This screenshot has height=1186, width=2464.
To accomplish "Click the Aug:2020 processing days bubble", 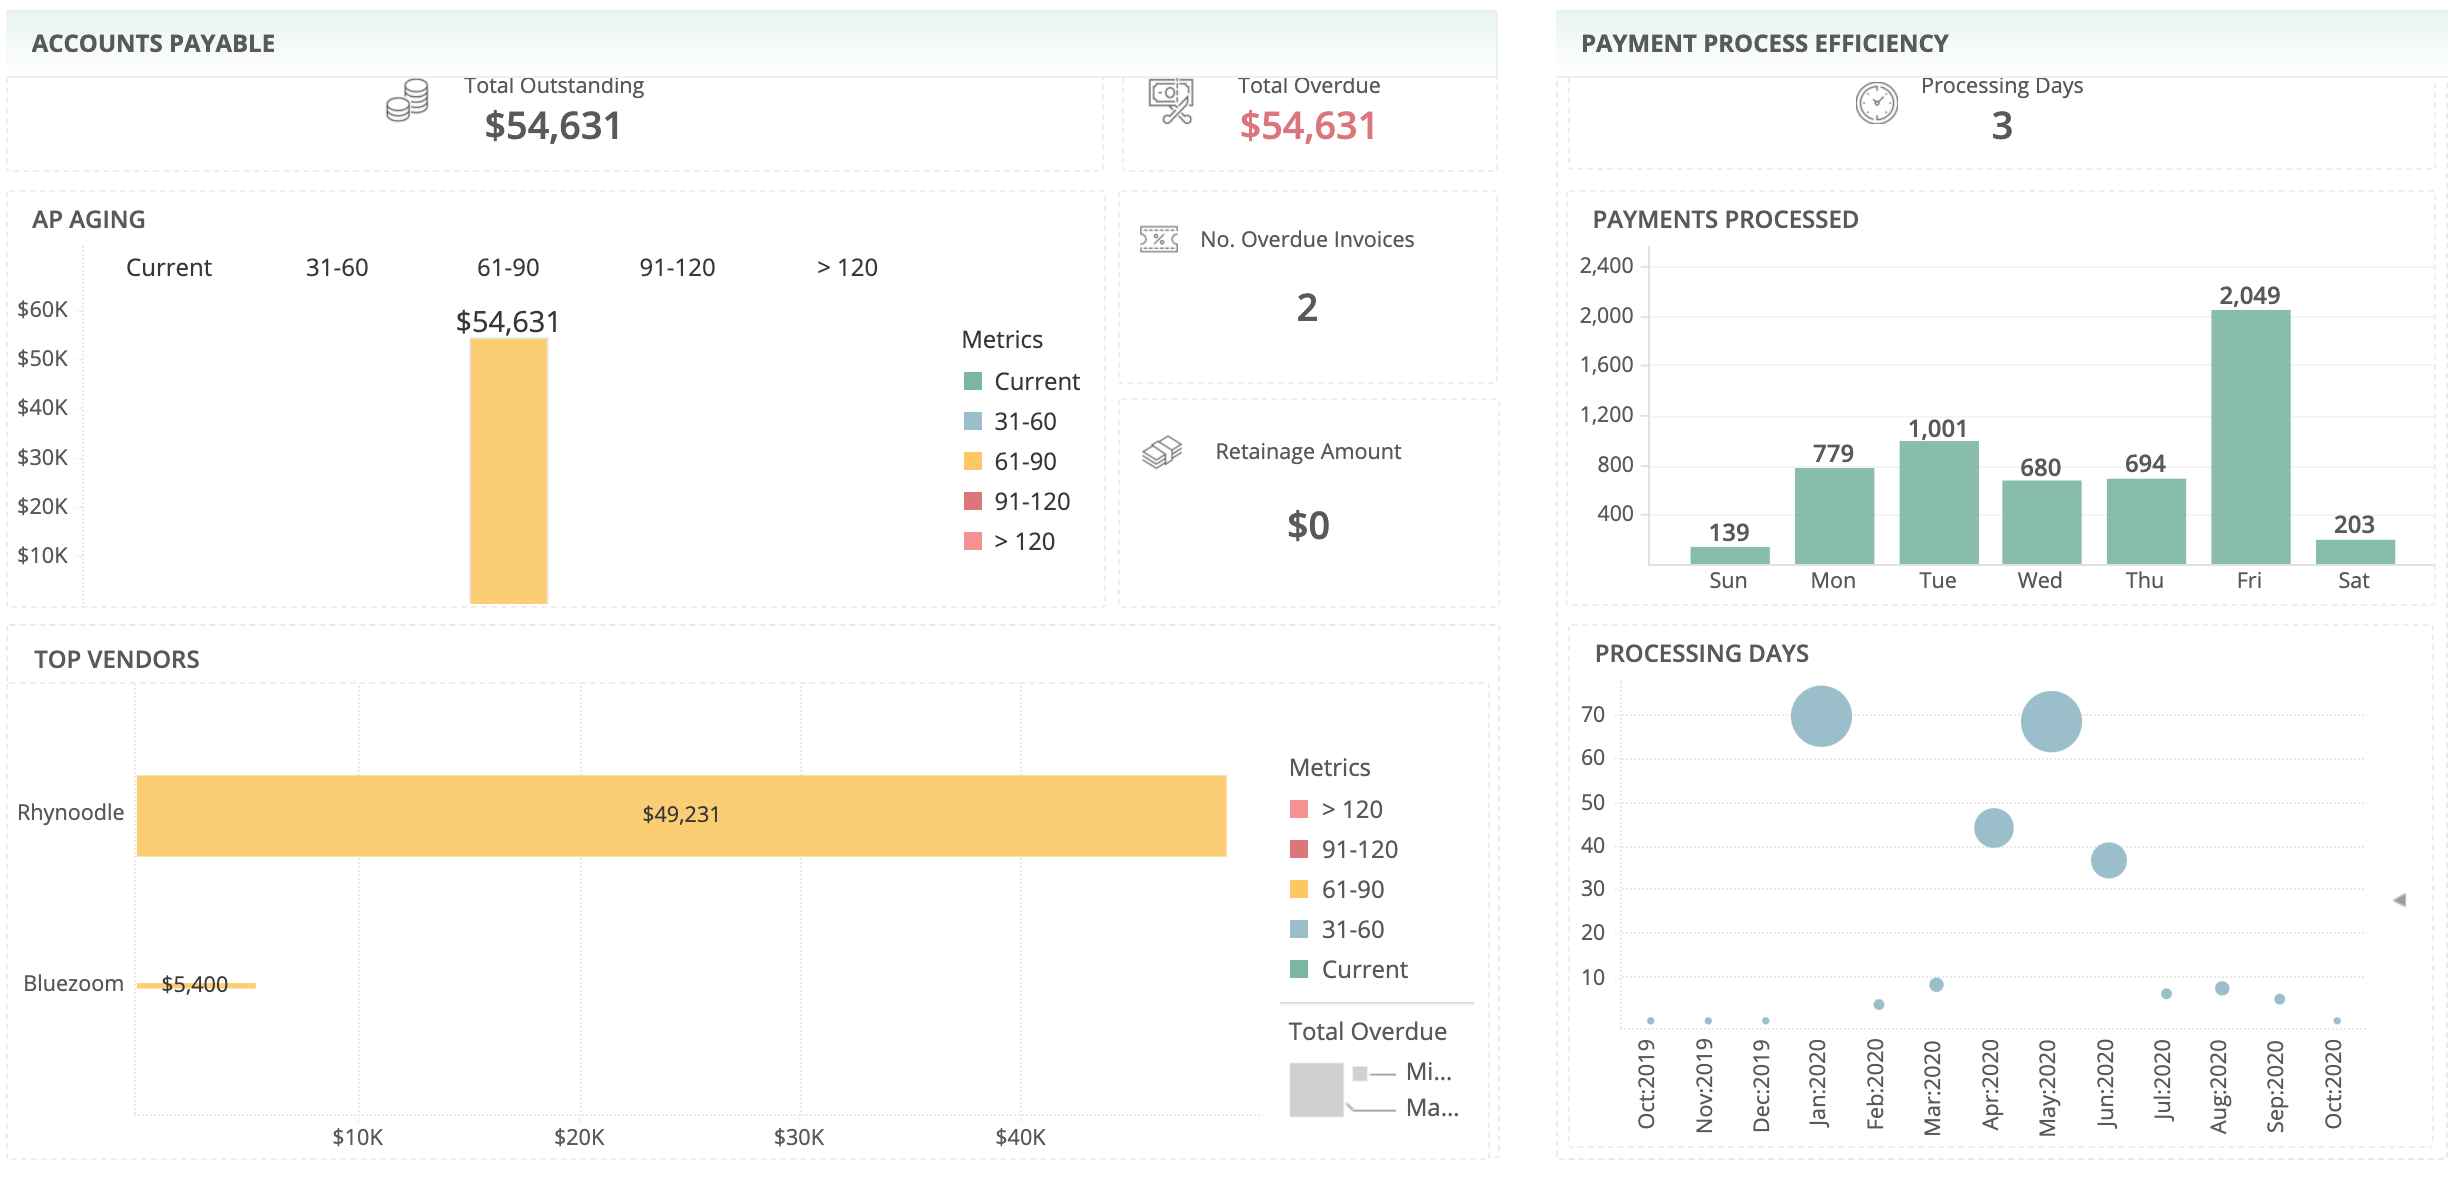I will (x=2222, y=988).
